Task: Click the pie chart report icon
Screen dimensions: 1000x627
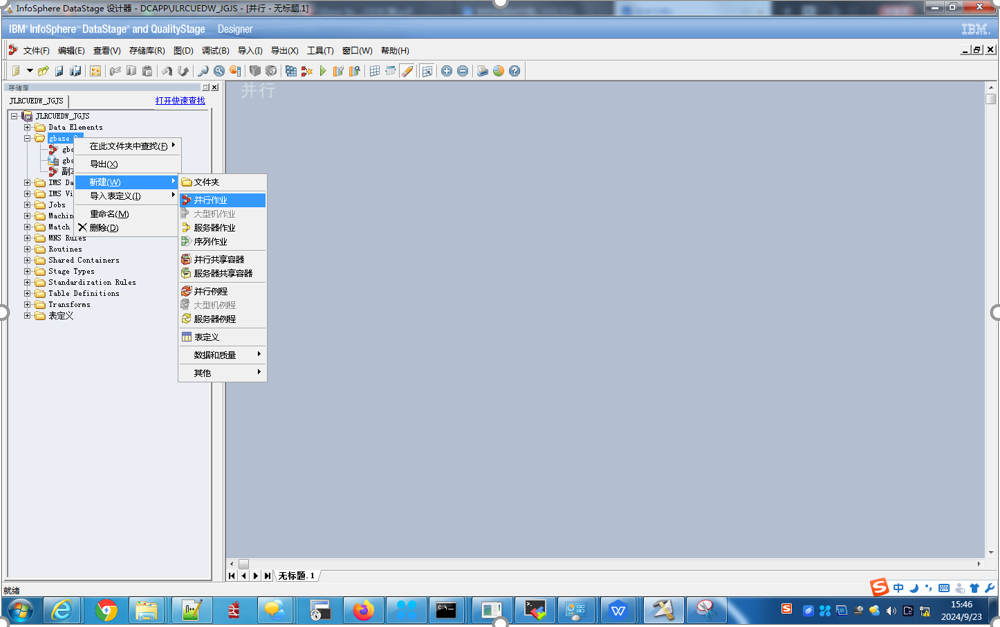Action: [x=498, y=71]
